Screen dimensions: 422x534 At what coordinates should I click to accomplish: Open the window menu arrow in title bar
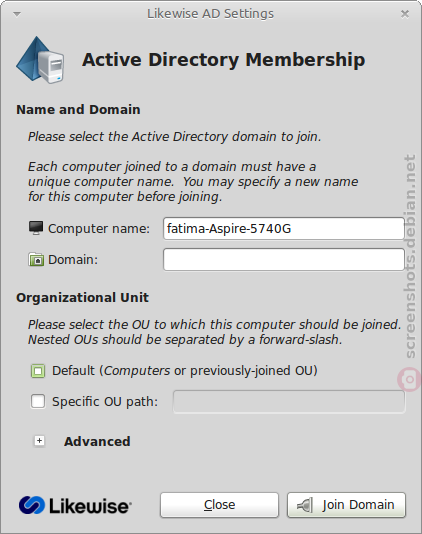coord(17,14)
